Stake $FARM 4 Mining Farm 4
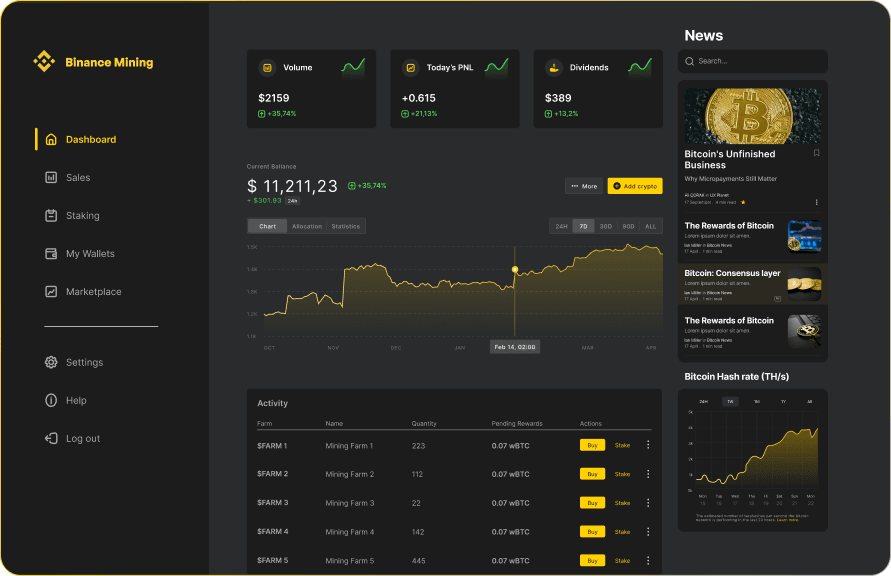The image size is (891, 576). 622,532
